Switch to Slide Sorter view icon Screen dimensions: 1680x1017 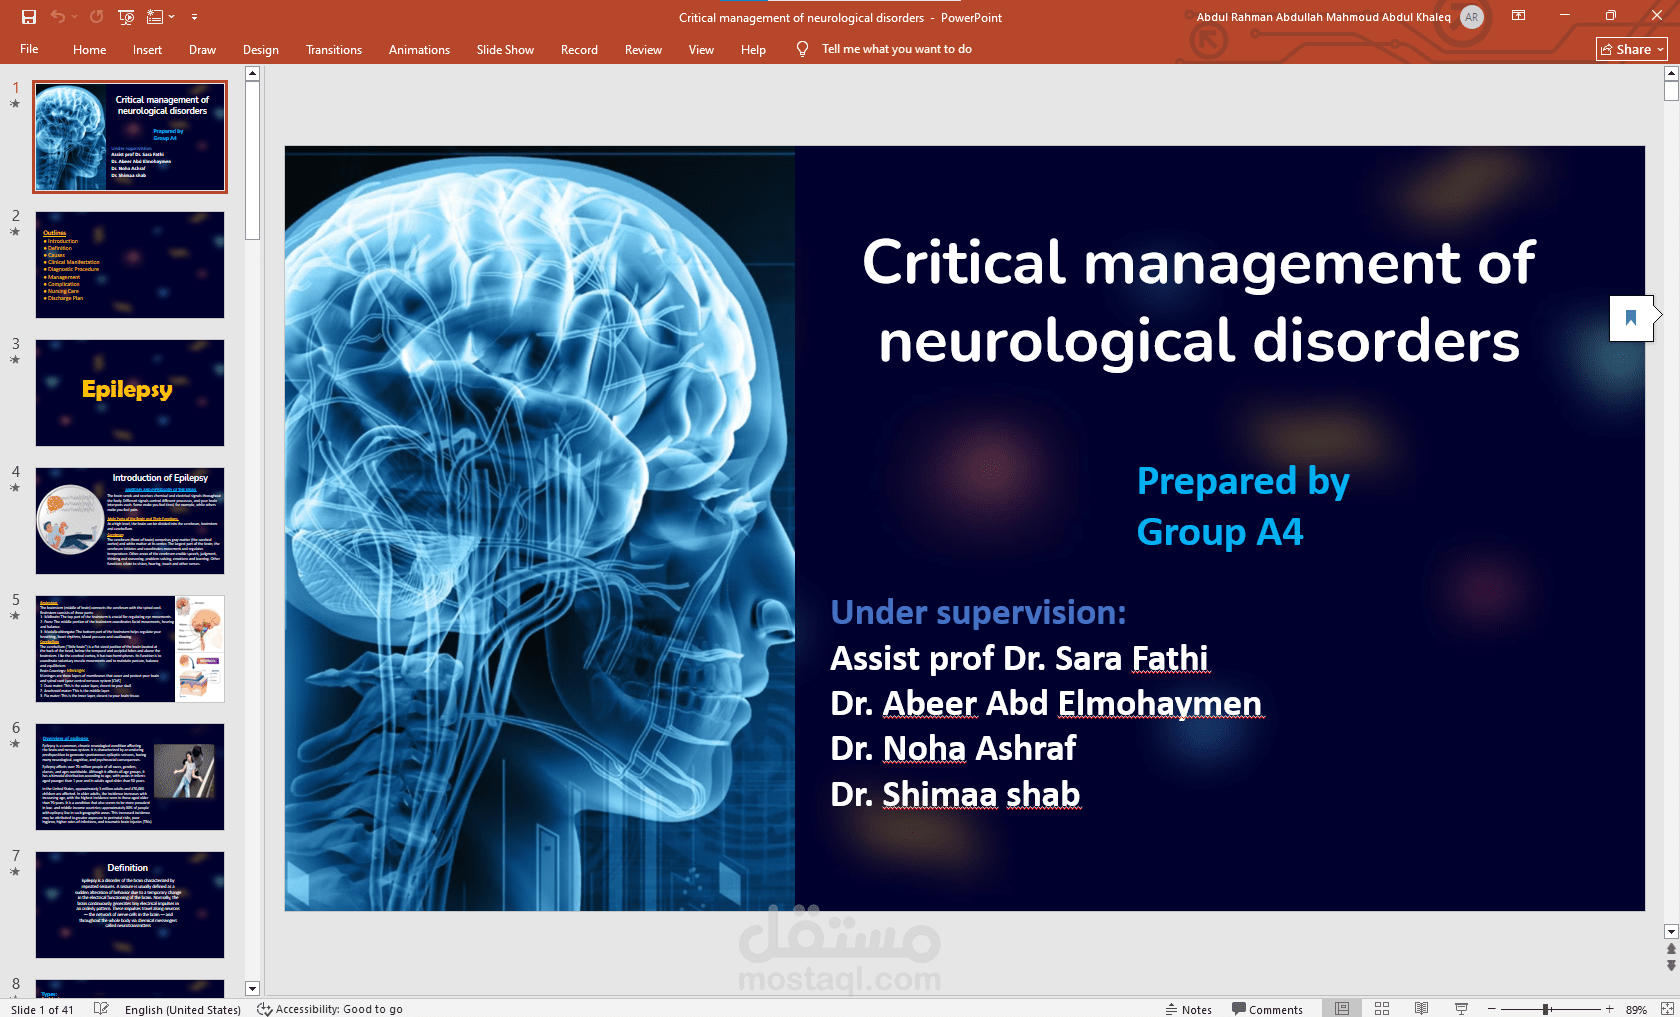1382,1008
